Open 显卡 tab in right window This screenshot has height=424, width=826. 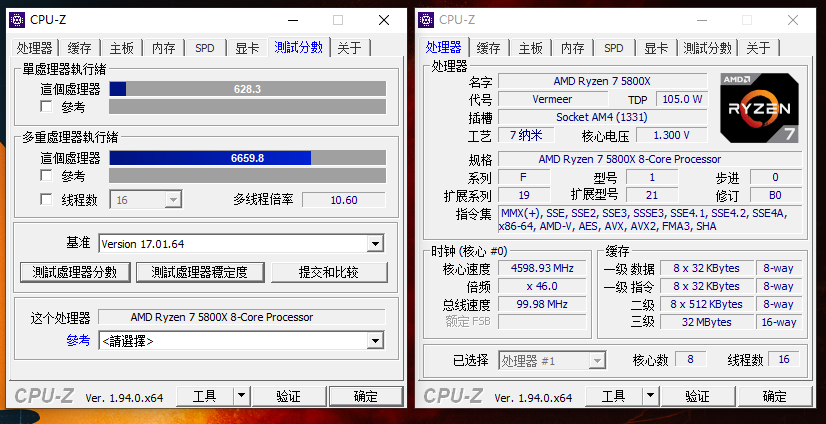[x=656, y=48]
